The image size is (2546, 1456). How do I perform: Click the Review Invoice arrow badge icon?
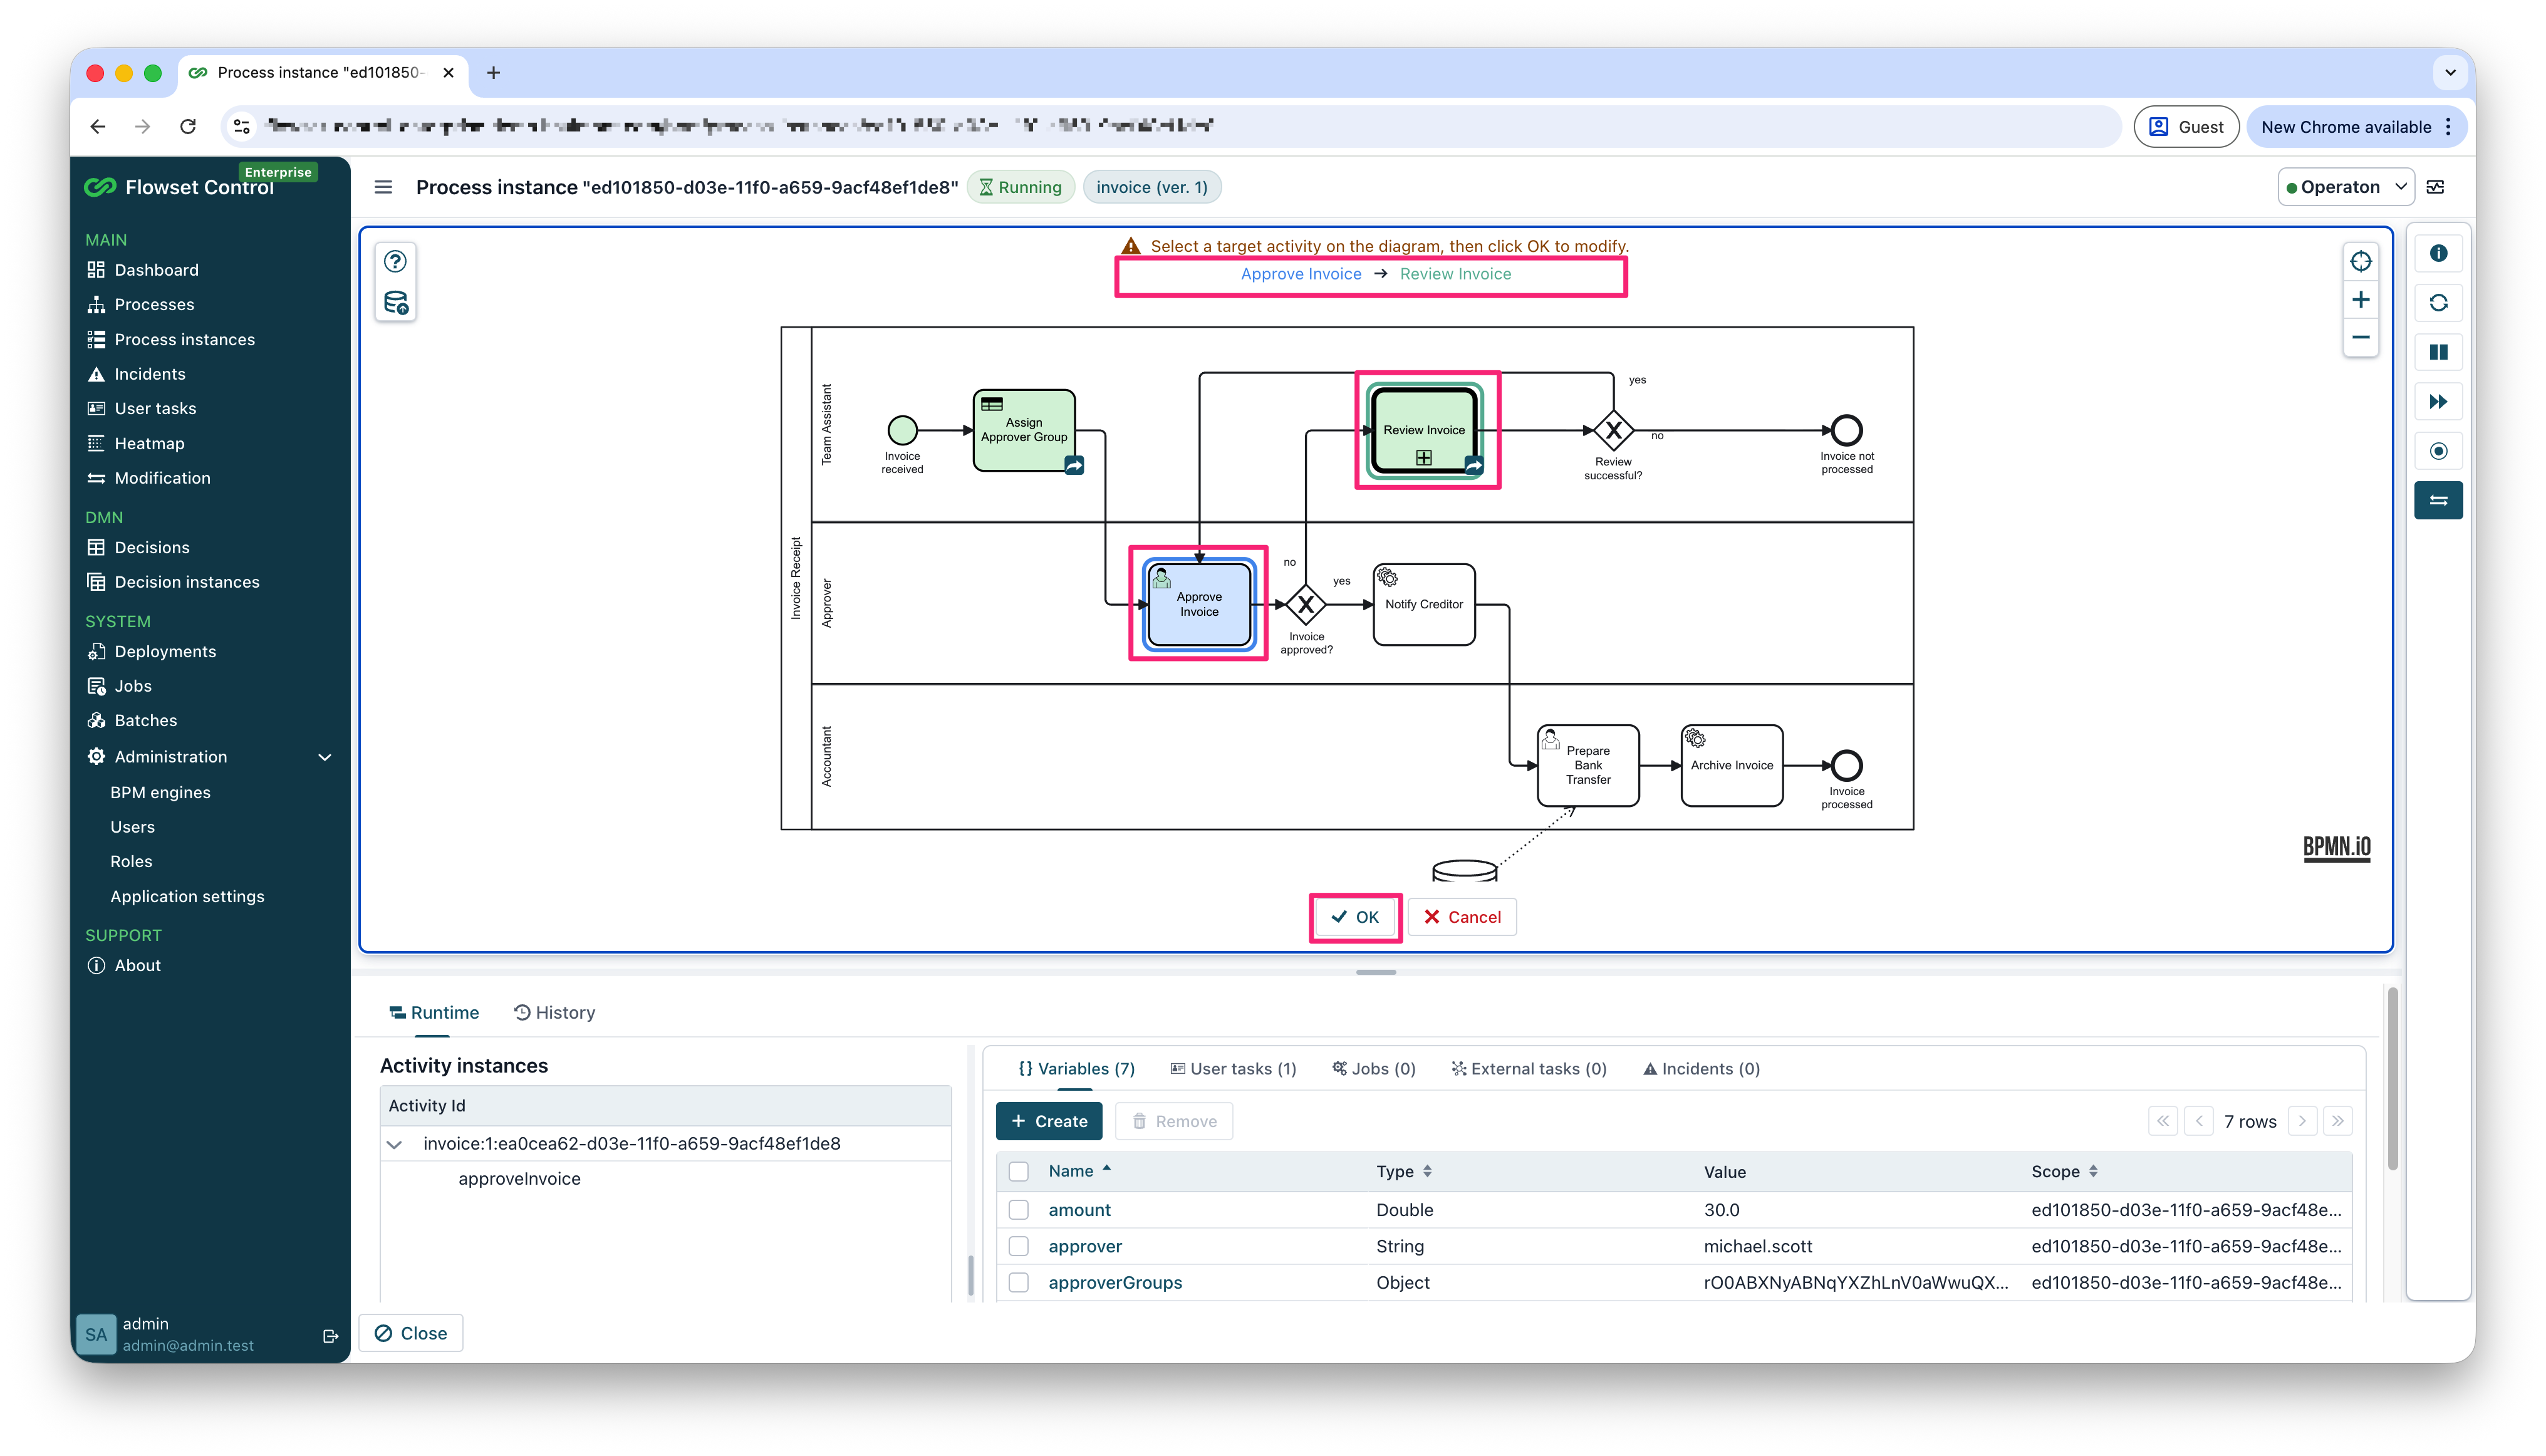coord(1473,466)
